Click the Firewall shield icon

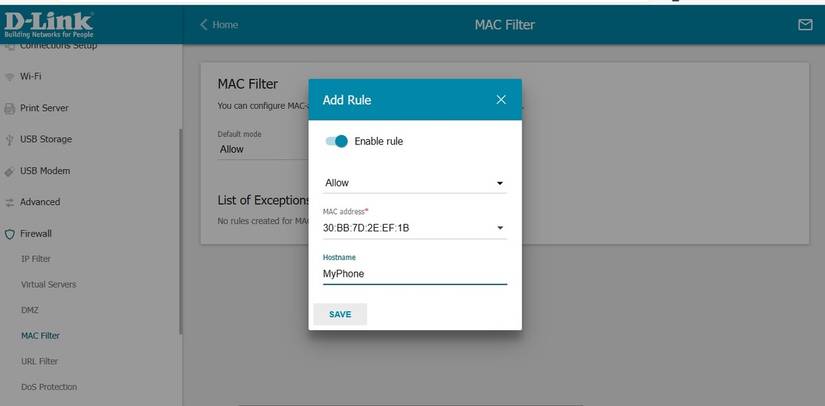pyautogui.click(x=10, y=234)
